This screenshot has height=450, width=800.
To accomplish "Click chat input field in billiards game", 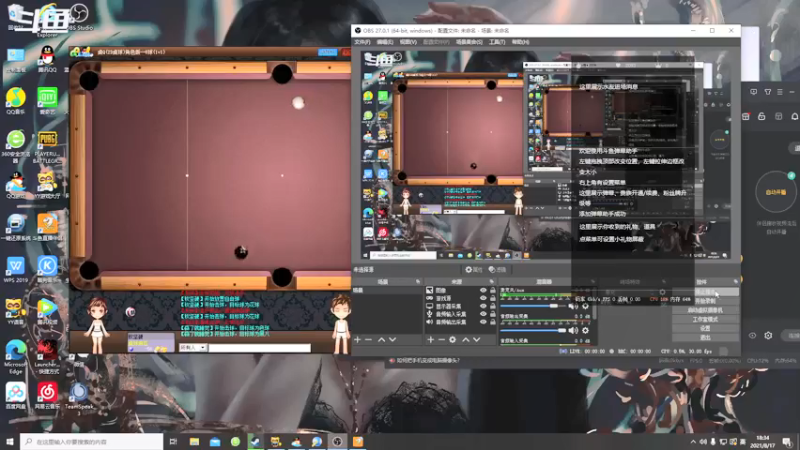I will 259,347.
